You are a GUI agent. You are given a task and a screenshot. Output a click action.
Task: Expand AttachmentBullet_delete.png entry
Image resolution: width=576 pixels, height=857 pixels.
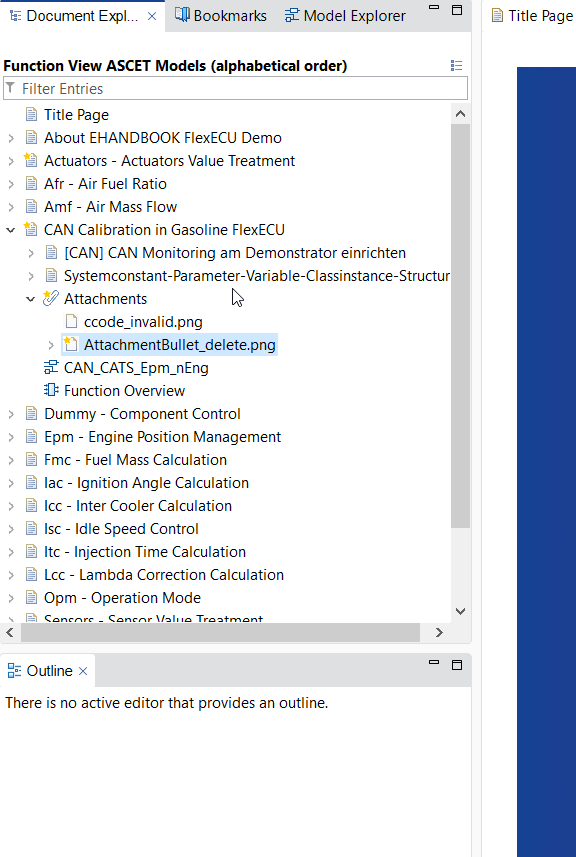[x=51, y=345]
